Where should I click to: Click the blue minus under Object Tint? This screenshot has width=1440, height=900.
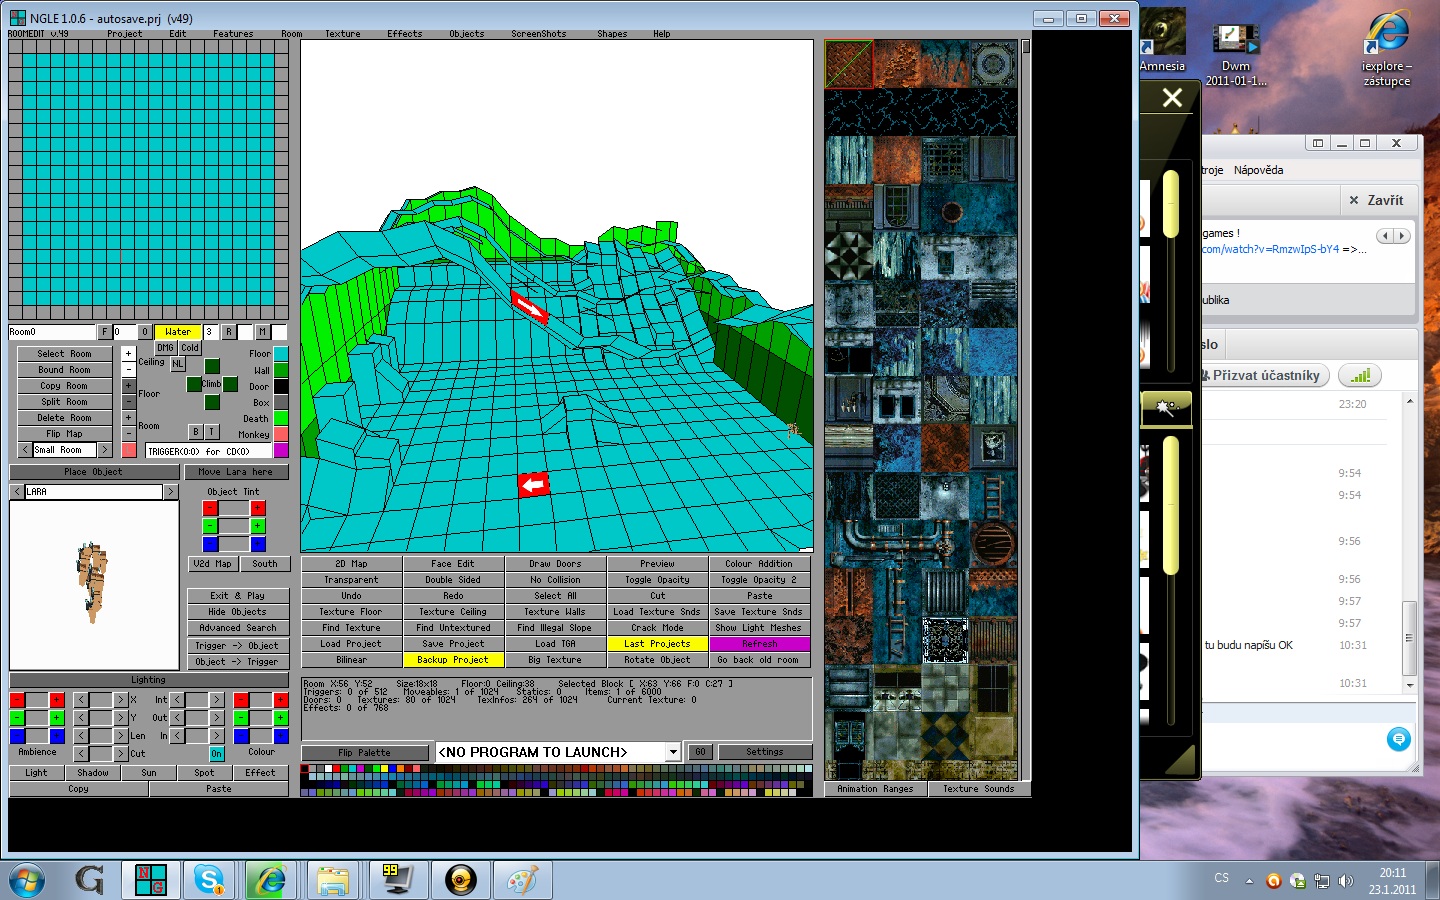210,544
